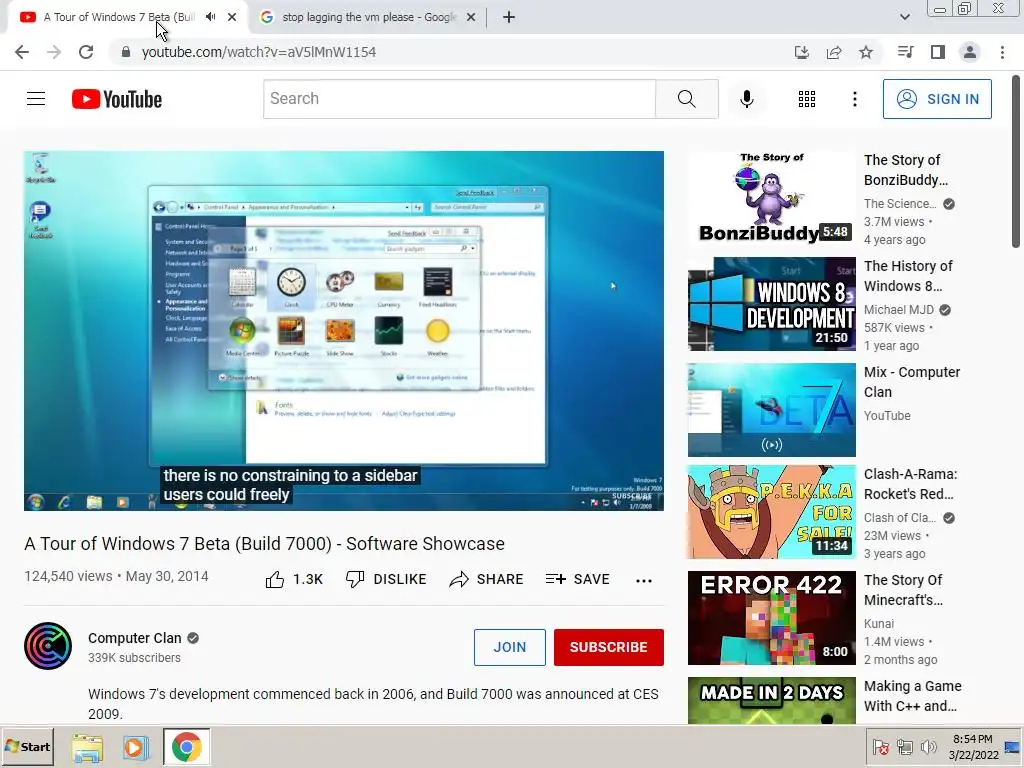The image size is (1024, 768).
Task: Click the site padlock icon in address bar
Action: pos(126,52)
